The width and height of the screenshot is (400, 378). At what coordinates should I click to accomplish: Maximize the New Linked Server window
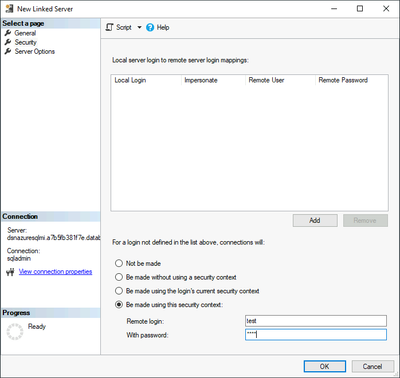[360, 9]
